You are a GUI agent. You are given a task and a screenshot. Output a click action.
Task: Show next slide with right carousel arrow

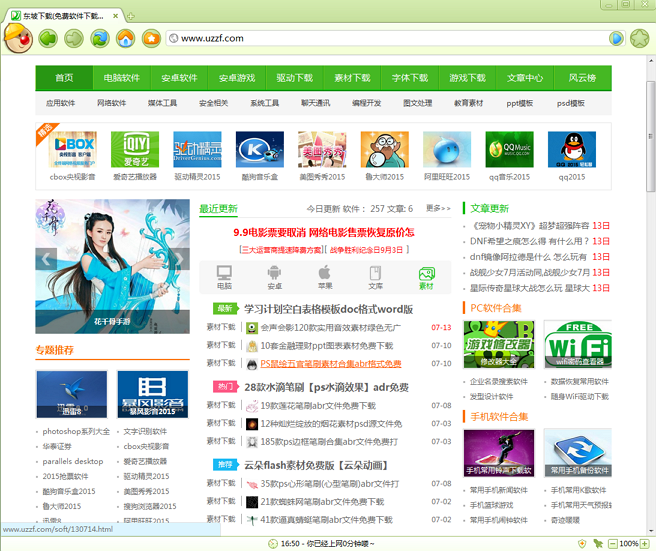(x=179, y=259)
